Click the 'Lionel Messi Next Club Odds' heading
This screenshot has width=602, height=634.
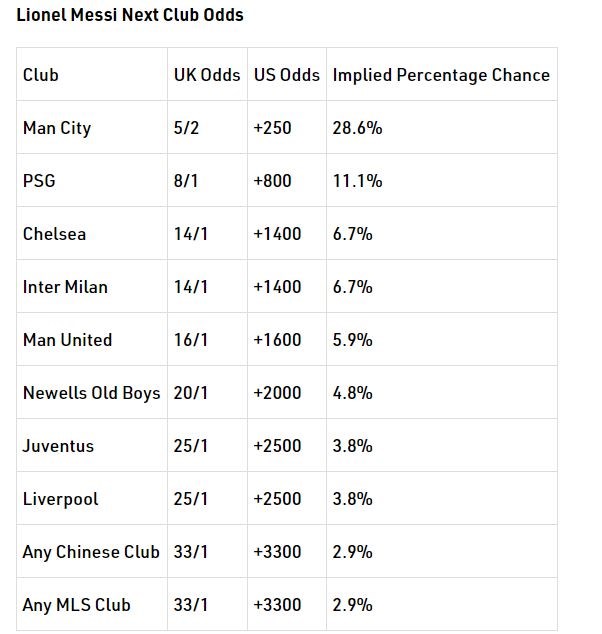129,15
